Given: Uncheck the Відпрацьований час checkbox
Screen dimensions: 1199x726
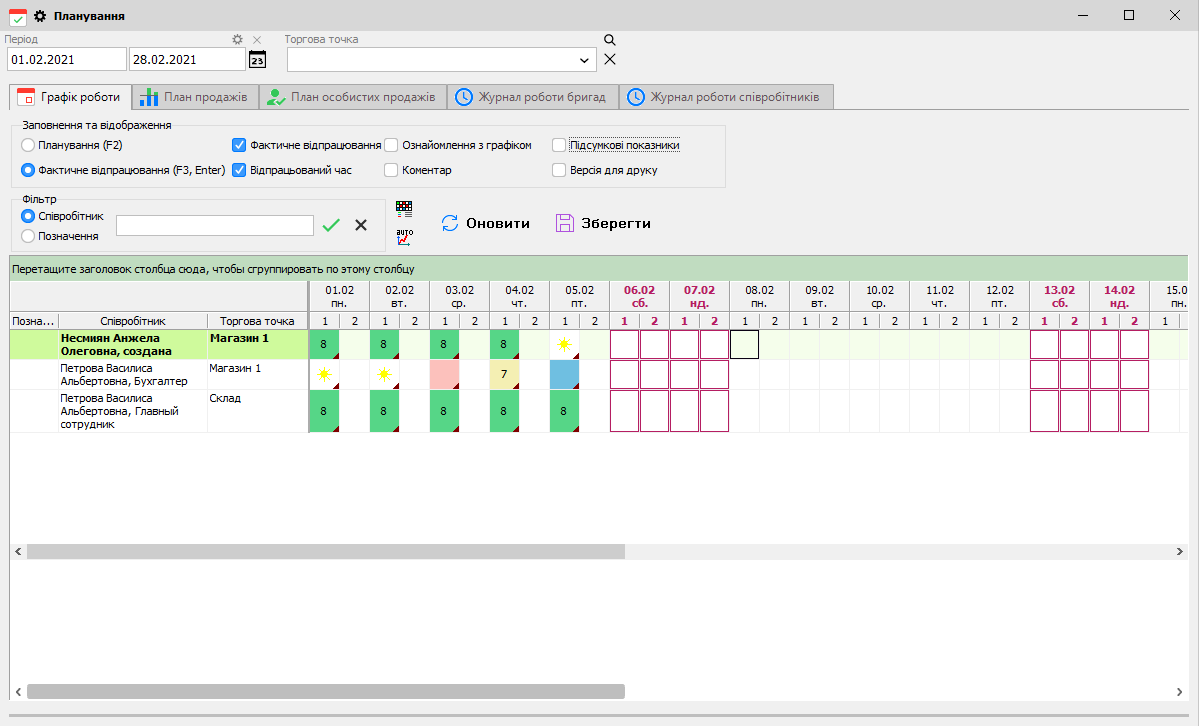Looking at the screenshot, I should [239, 170].
